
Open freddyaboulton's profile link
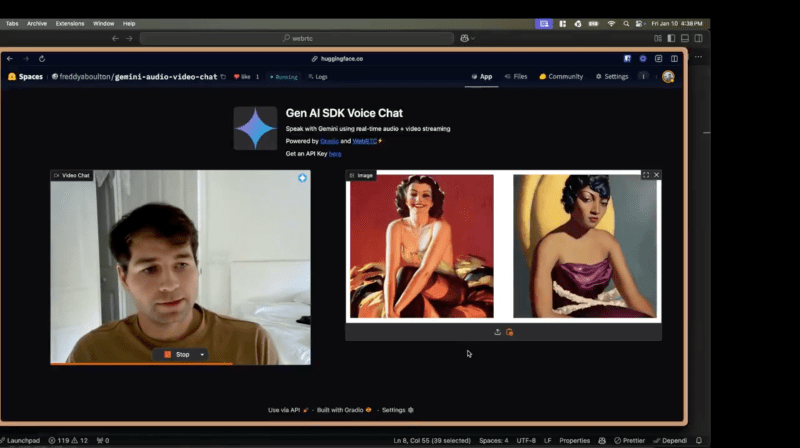tap(85, 77)
